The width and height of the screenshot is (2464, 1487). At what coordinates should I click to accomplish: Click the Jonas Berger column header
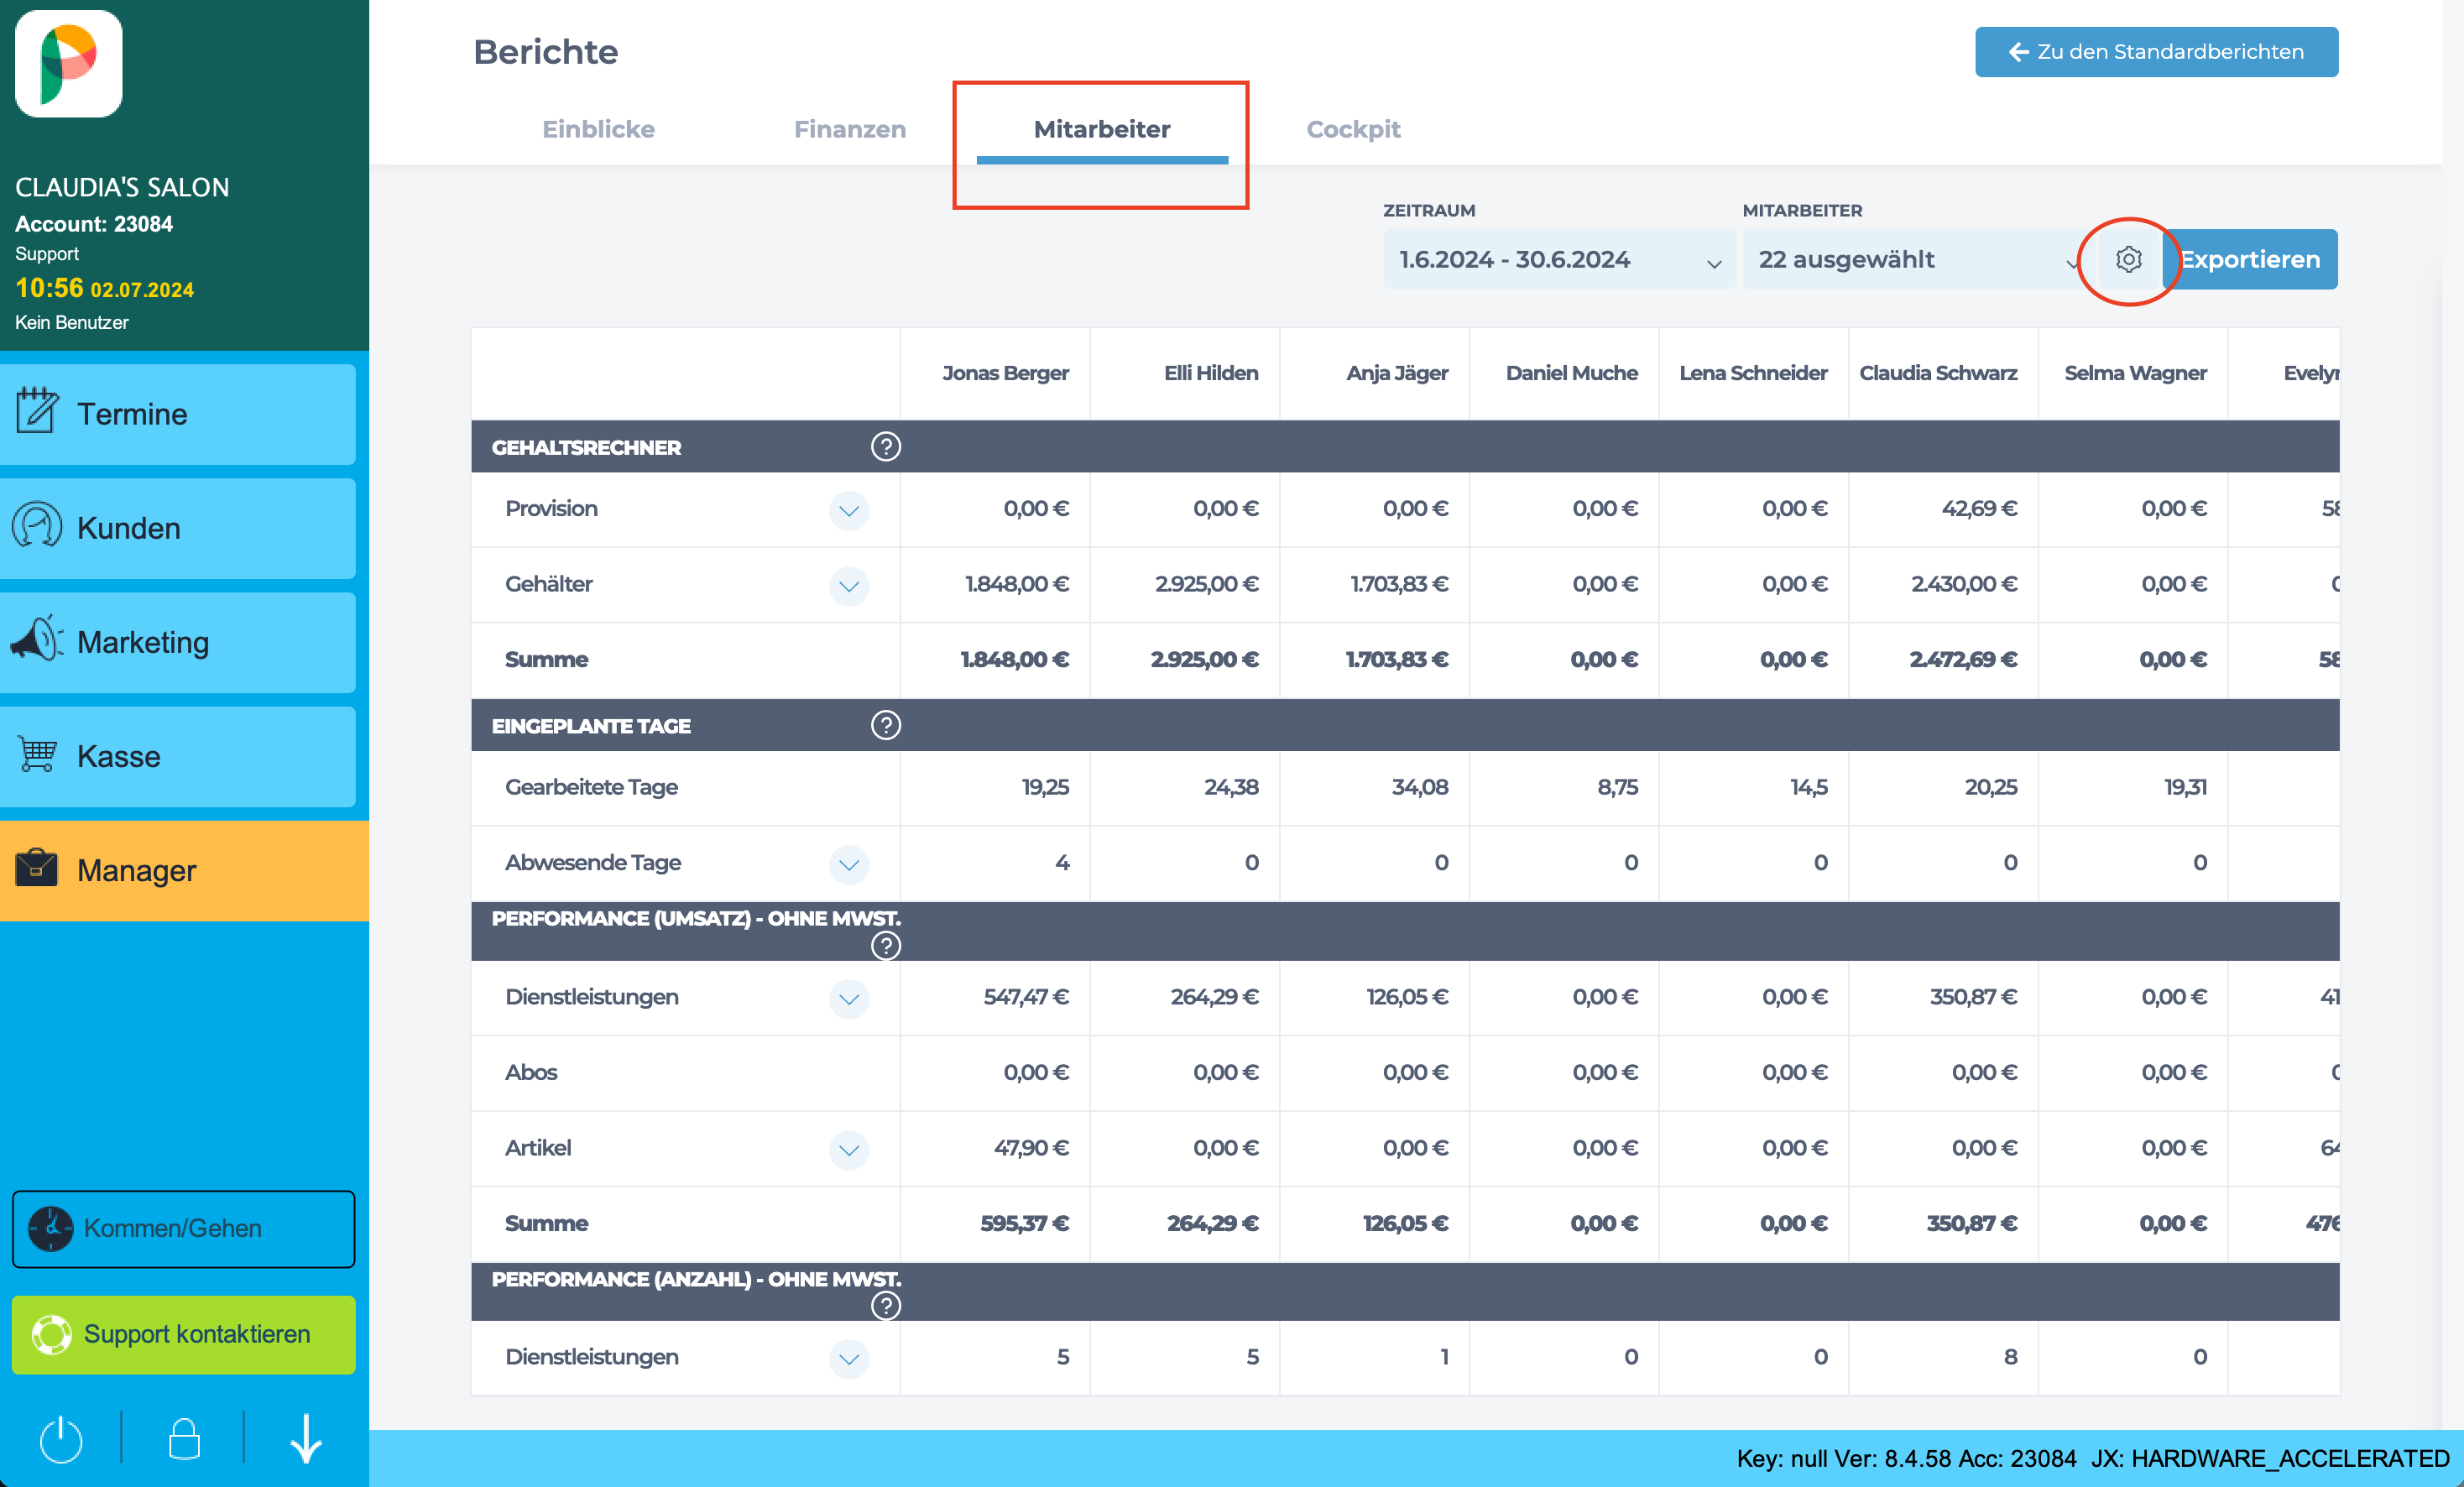1005,373
